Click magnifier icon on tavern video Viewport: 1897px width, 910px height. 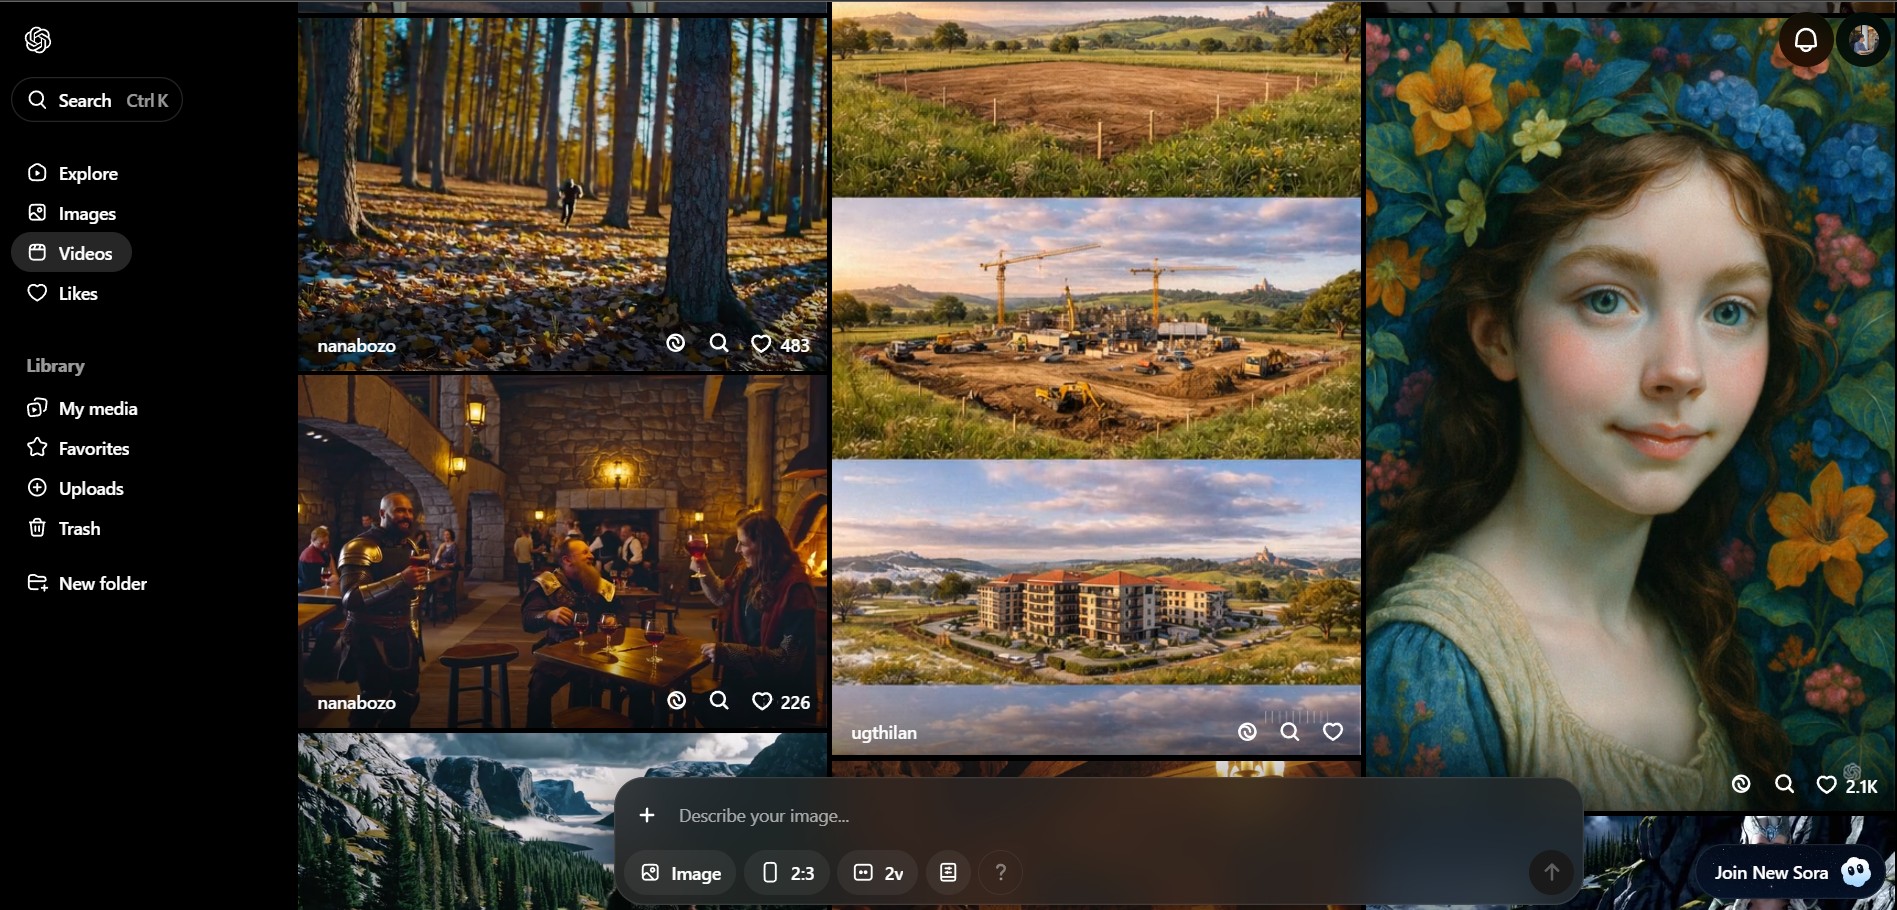719,701
